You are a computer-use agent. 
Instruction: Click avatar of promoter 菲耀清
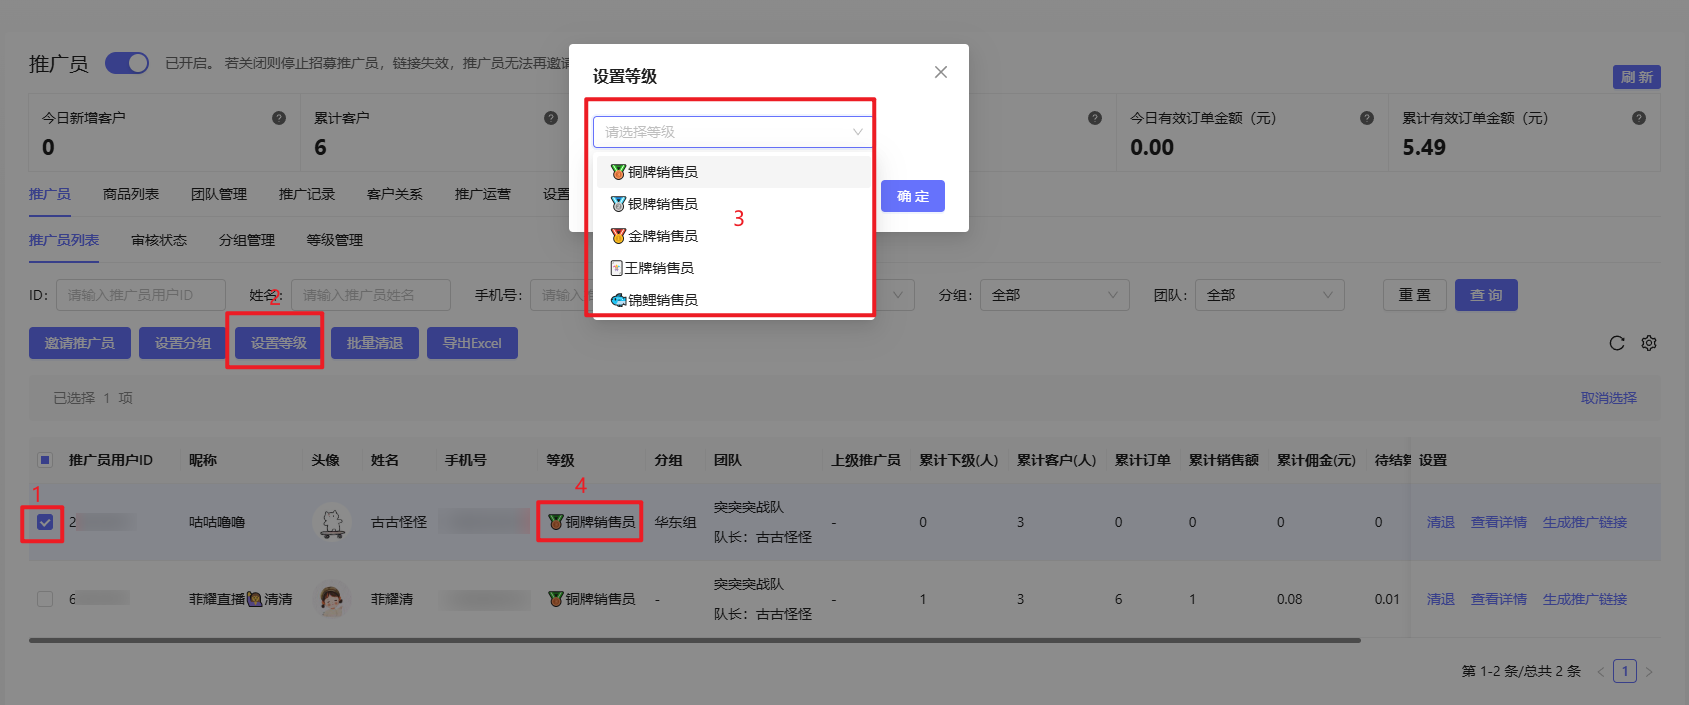331,599
